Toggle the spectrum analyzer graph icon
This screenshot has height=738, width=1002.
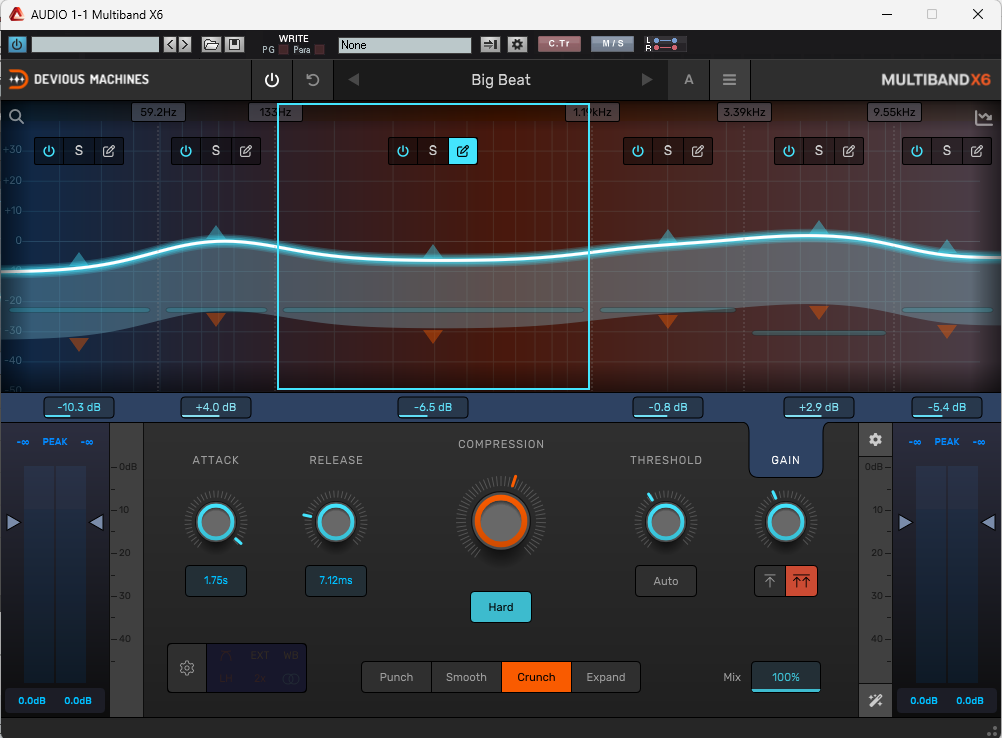pyautogui.click(x=983, y=118)
